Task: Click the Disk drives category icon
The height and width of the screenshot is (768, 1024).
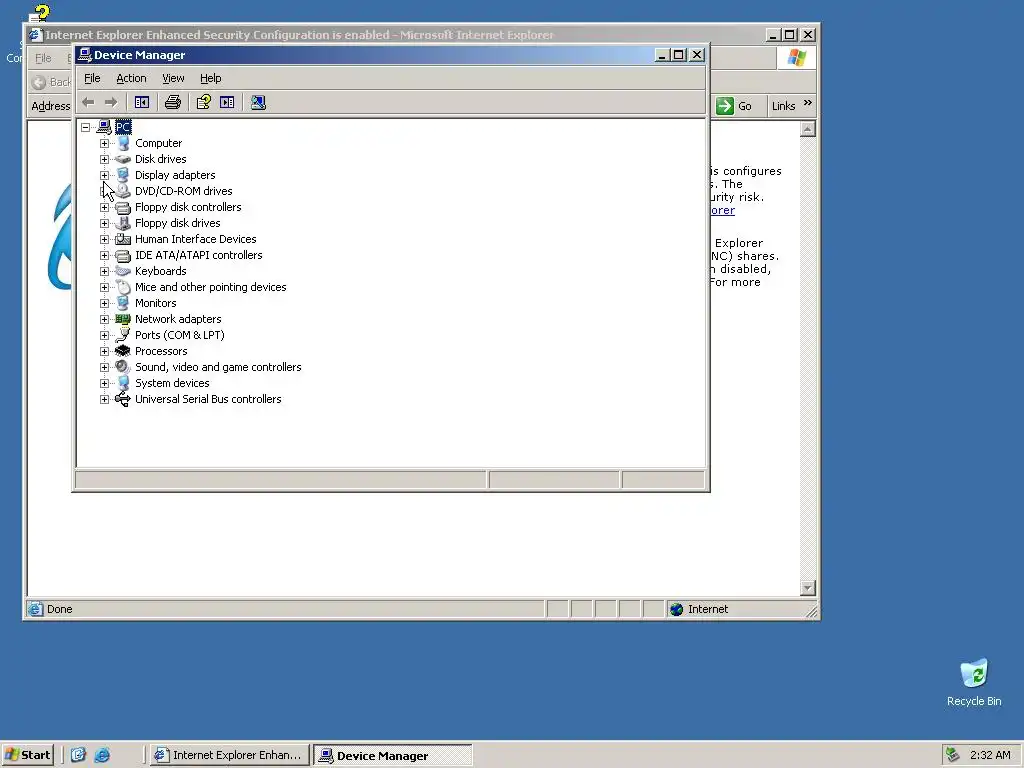Action: [123, 159]
